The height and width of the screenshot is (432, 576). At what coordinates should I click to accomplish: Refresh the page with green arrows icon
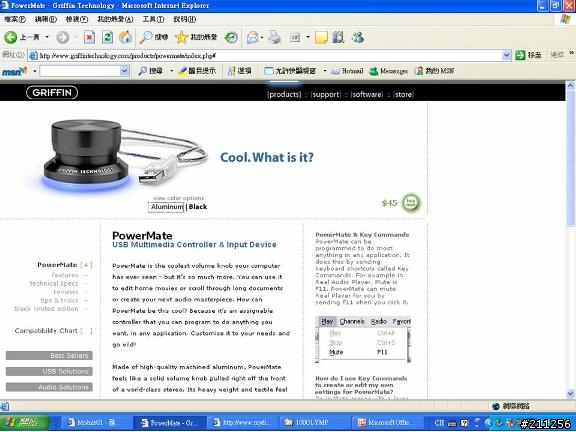[x=107, y=37]
